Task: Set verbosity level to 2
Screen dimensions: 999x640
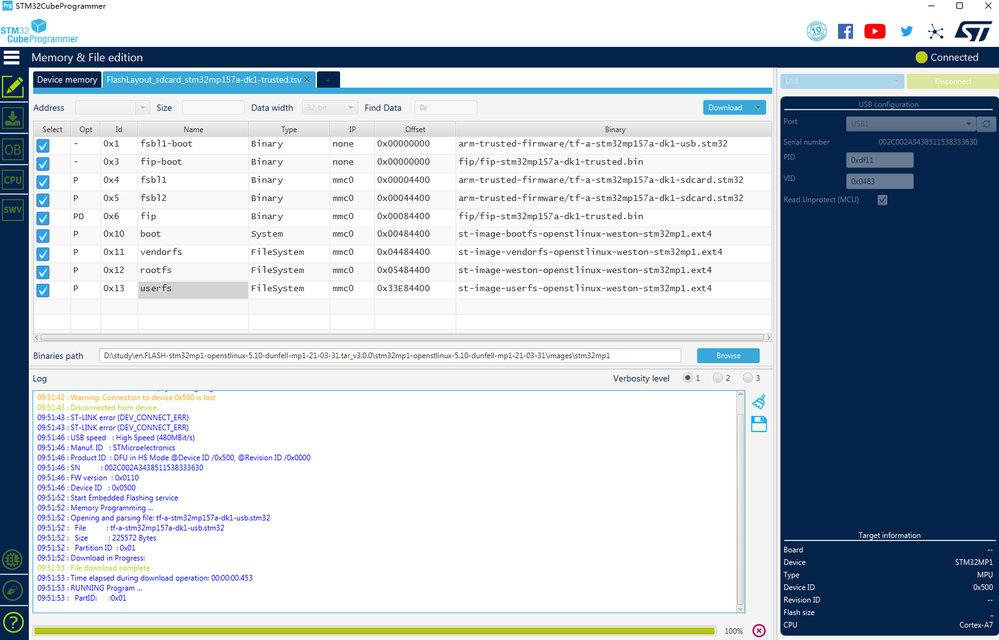Action: (x=717, y=378)
